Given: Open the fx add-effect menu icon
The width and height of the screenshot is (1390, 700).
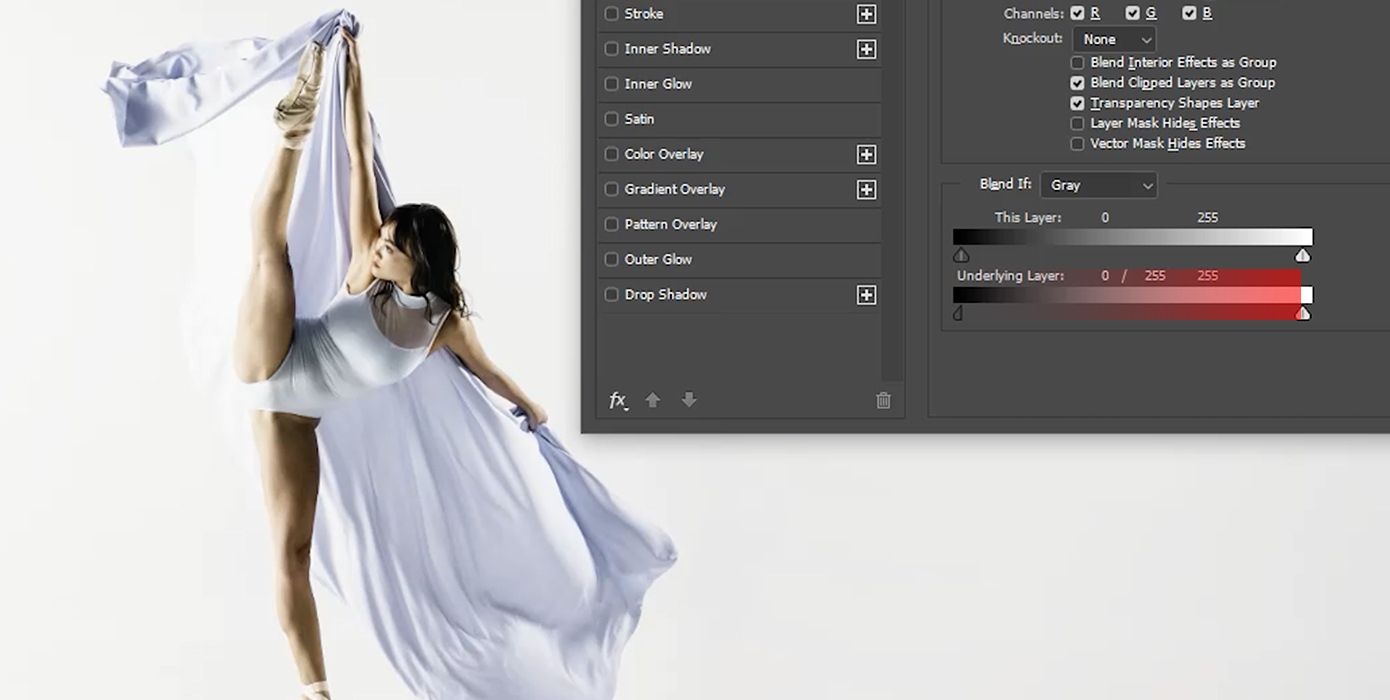Looking at the screenshot, I should pyautogui.click(x=618, y=399).
